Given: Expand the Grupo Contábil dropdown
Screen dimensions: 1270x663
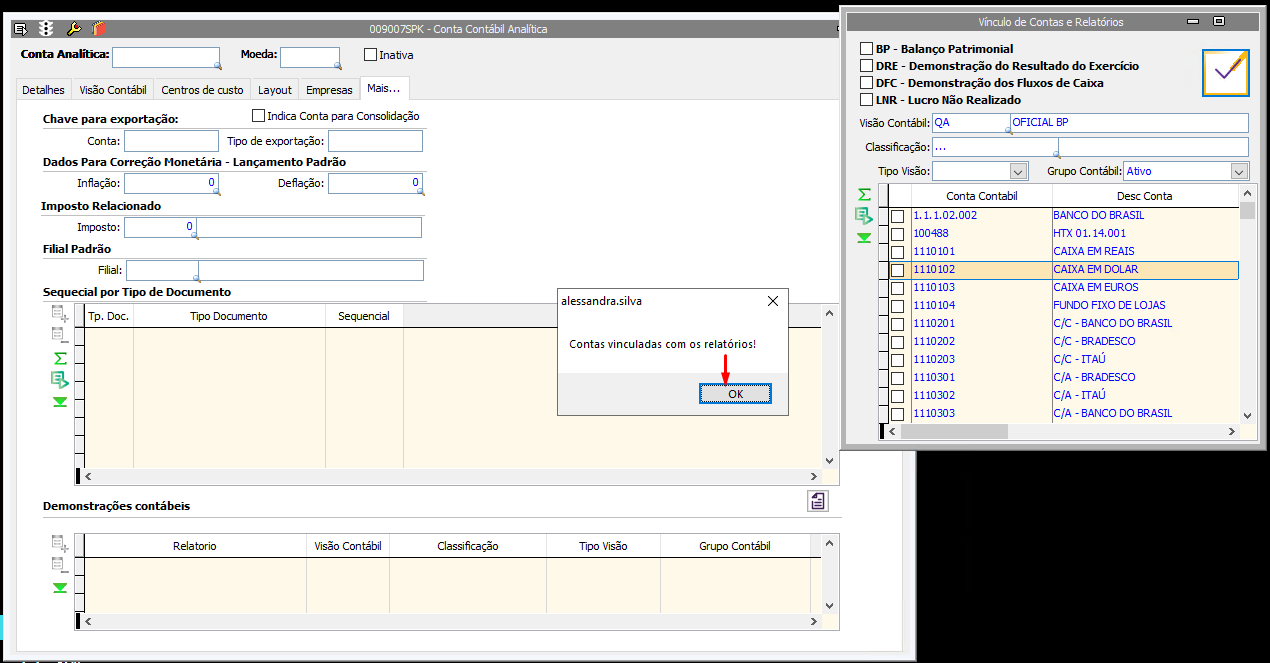Looking at the screenshot, I should (x=1239, y=172).
